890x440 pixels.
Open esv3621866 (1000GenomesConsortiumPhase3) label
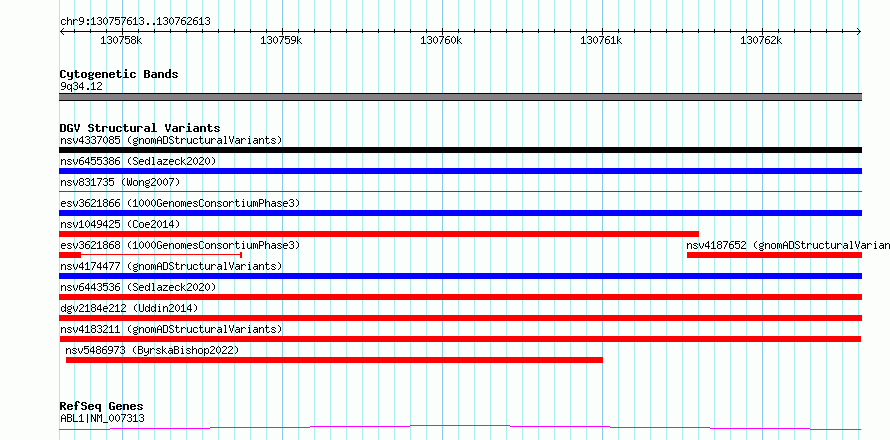point(179,203)
